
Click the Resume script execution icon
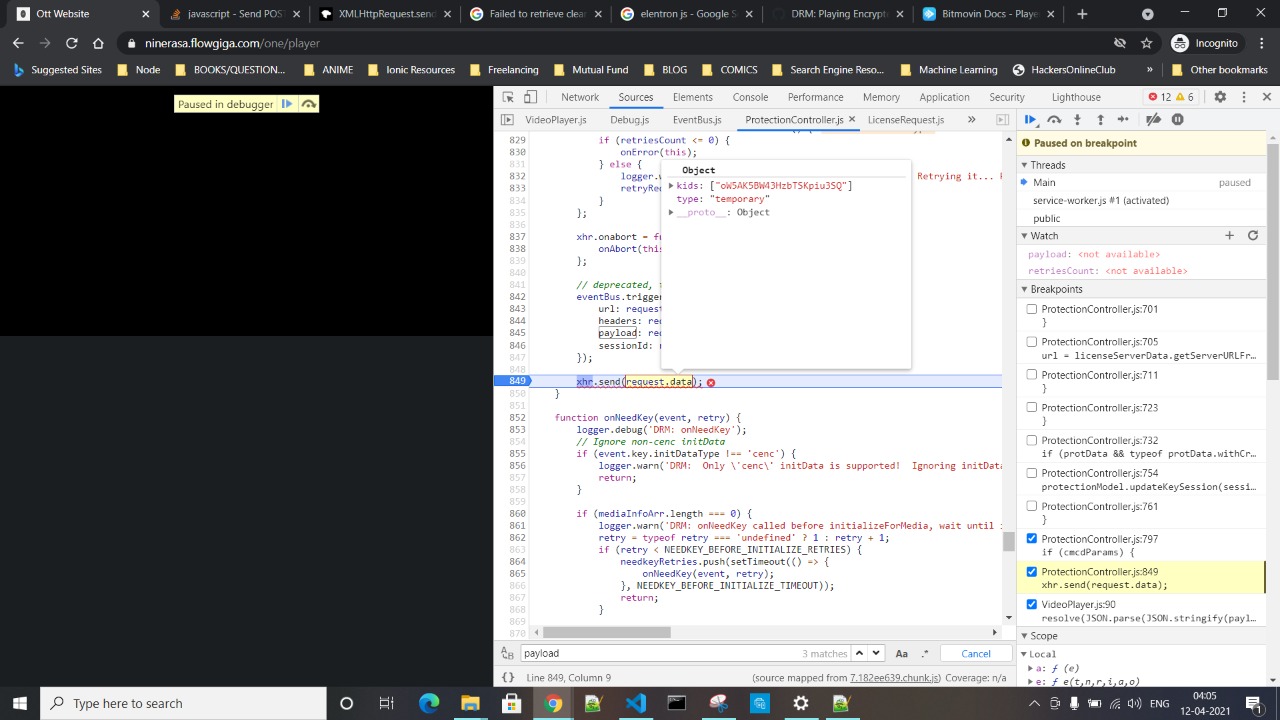1030,119
